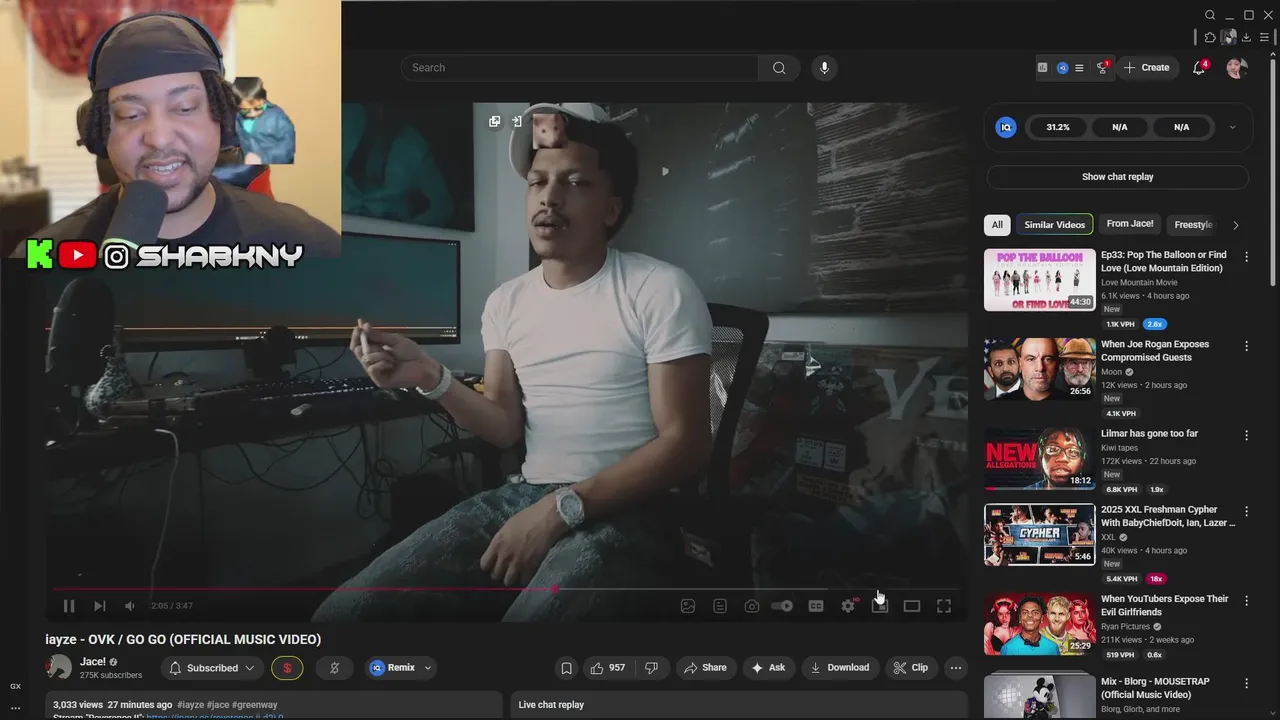Open the Subscribed notification dropdown
The height and width of the screenshot is (720, 1280).
coord(212,668)
